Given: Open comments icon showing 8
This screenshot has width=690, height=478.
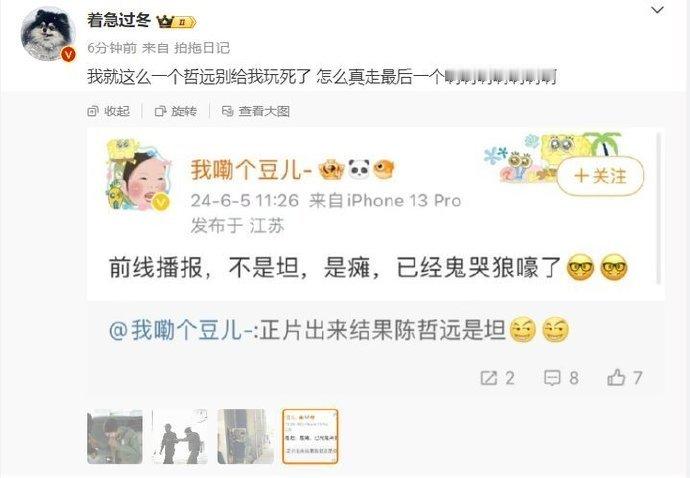Looking at the screenshot, I should point(561,378).
